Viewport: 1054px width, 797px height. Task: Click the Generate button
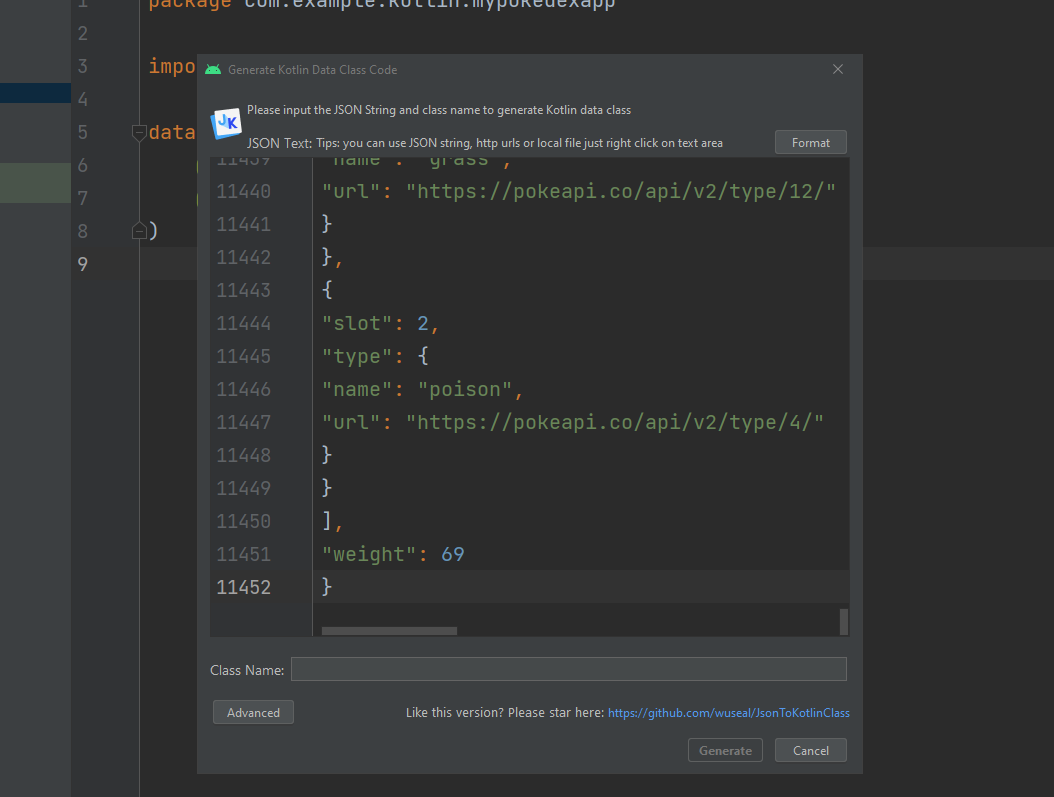point(725,750)
